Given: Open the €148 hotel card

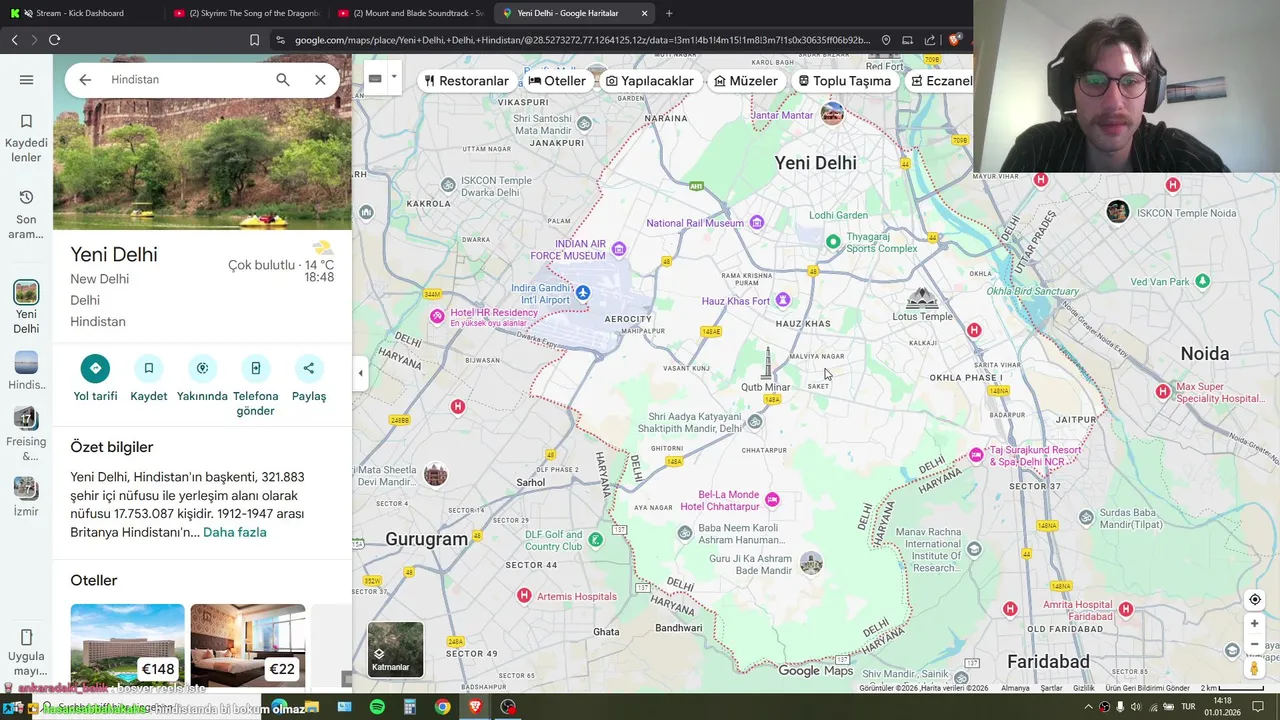Looking at the screenshot, I should tap(127, 645).
